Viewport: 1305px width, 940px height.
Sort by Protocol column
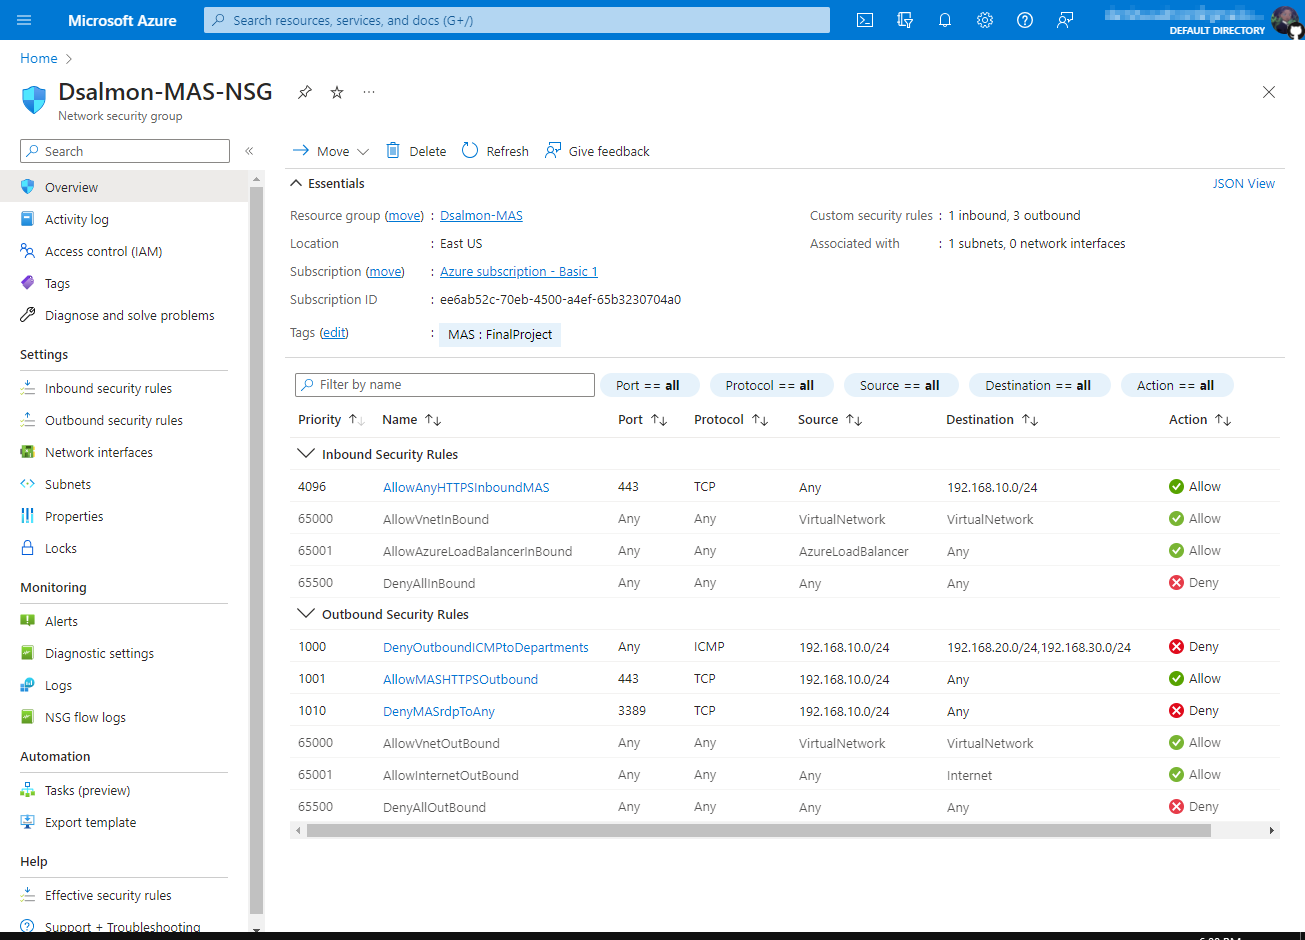(731, 420)
